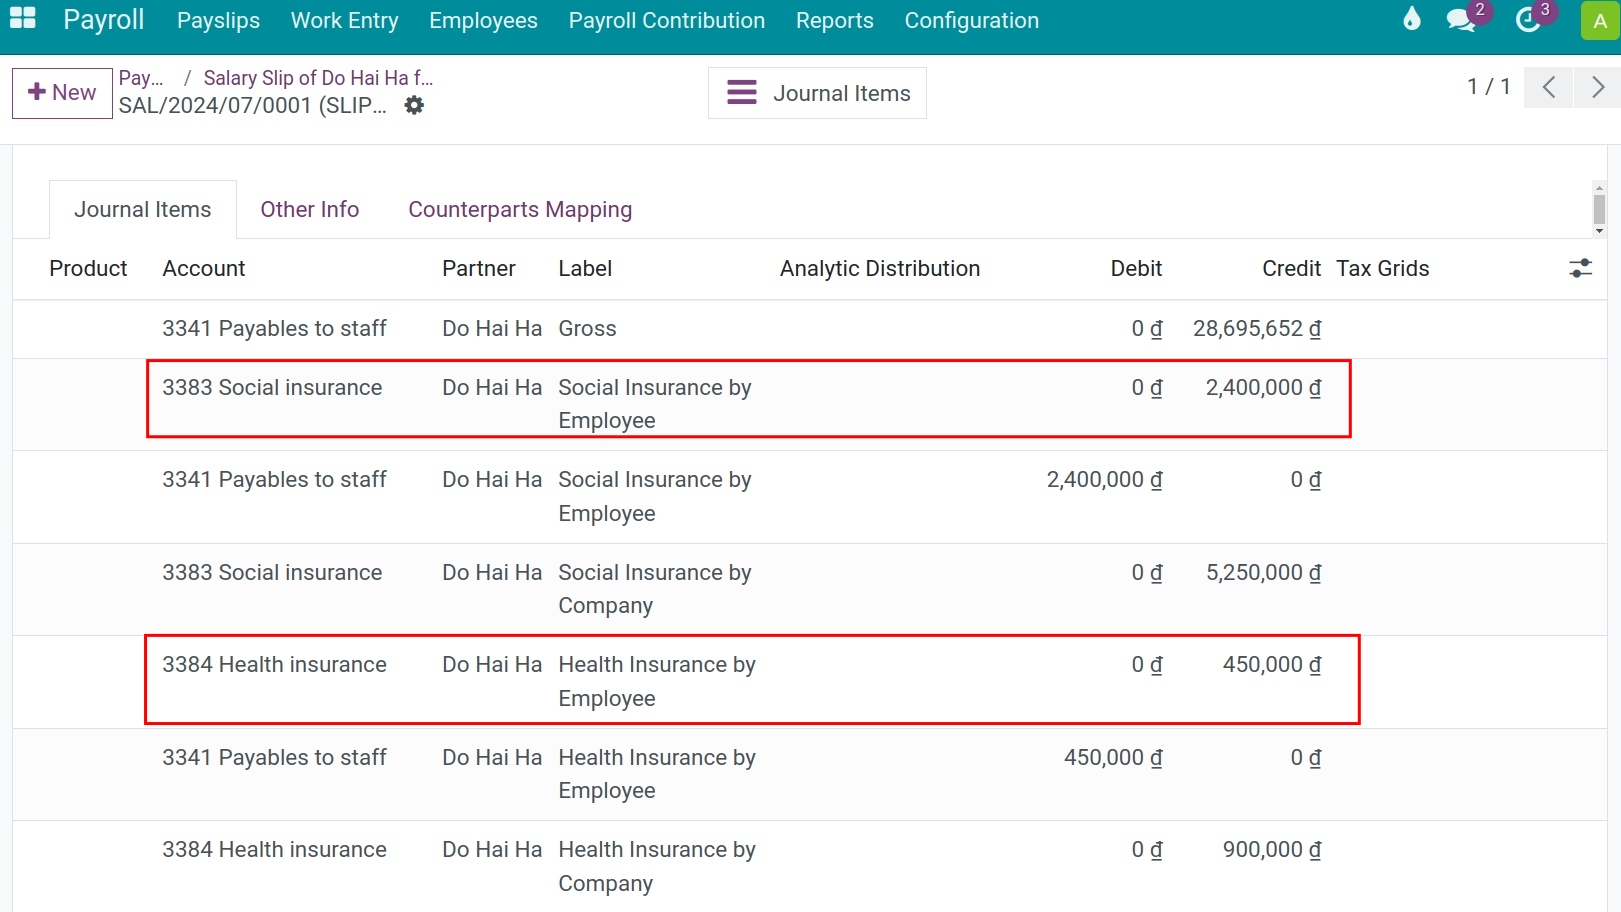Screen dimensions: 1621x912
Task: Open the Employees menu
Action: tap(483, 20)
